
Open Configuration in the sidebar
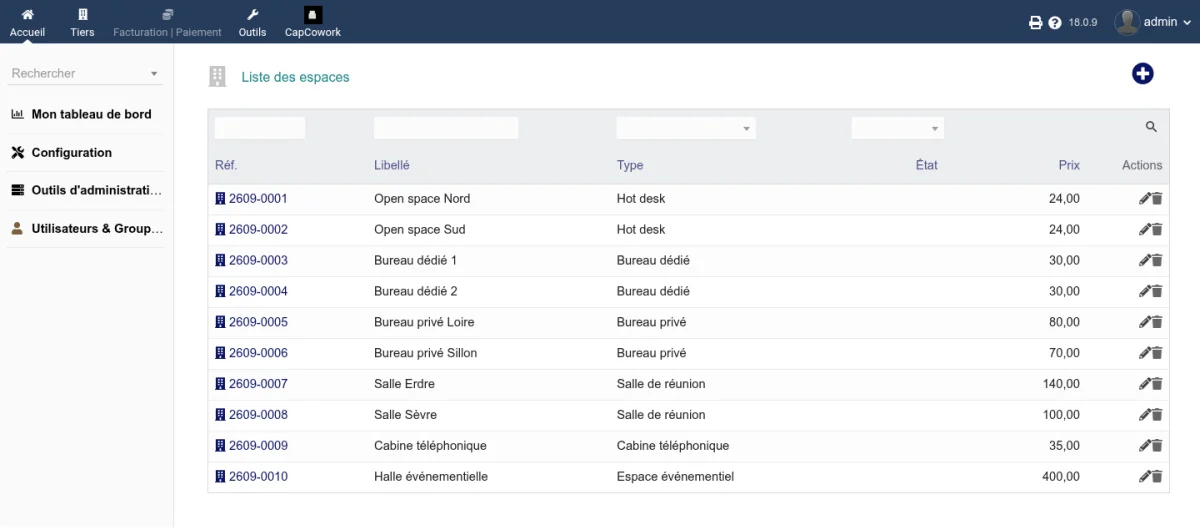point(72,153)
